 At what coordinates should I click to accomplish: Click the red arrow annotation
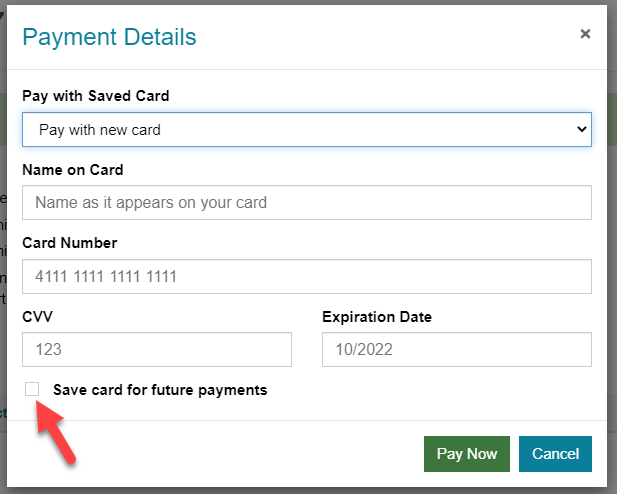pyautogui.click(x=55, y=431)
